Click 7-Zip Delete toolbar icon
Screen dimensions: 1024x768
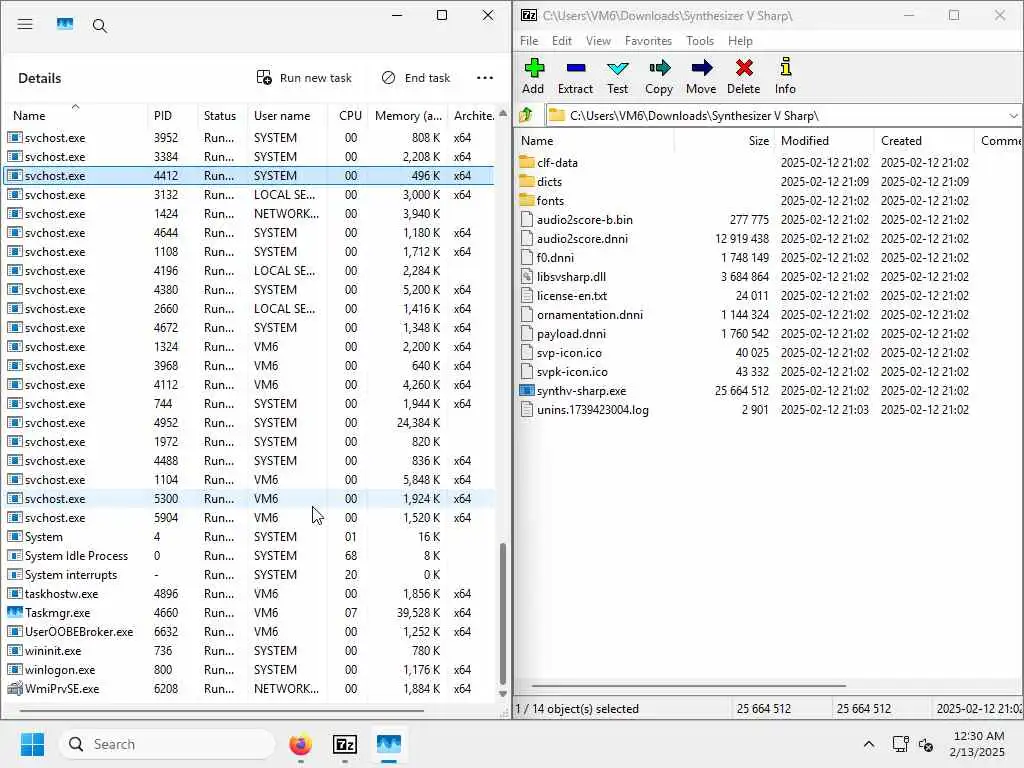[x=743, y=76]
